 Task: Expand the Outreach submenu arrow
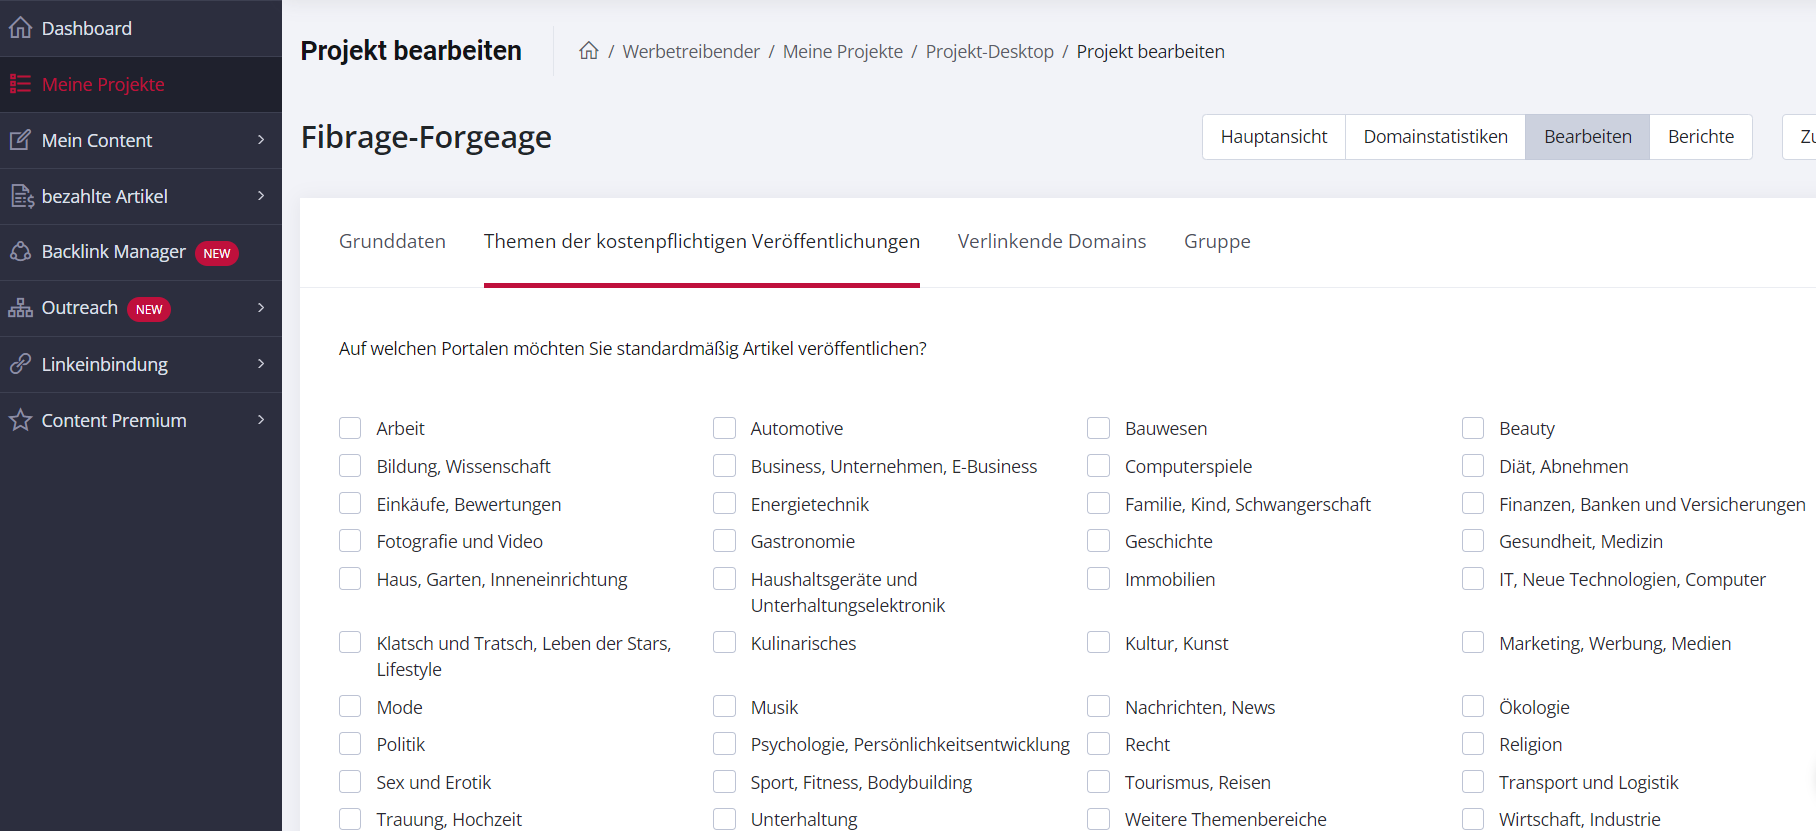(261, 308)
